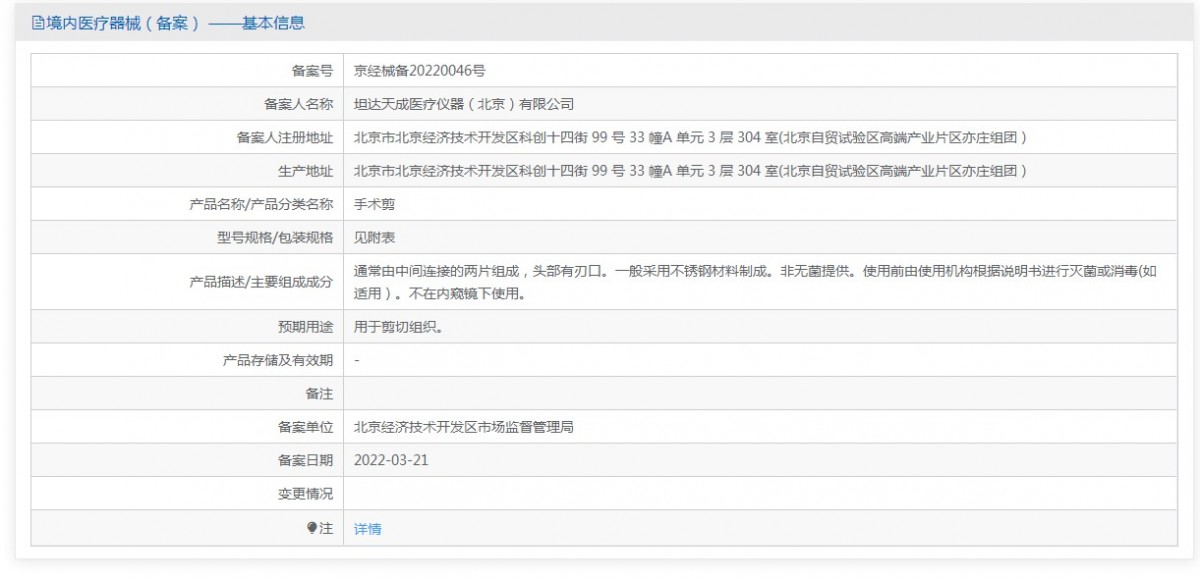This screenshot has width=1200, height=579.
Task: Click the 备案号 label cell
Action: coord(312,71)
